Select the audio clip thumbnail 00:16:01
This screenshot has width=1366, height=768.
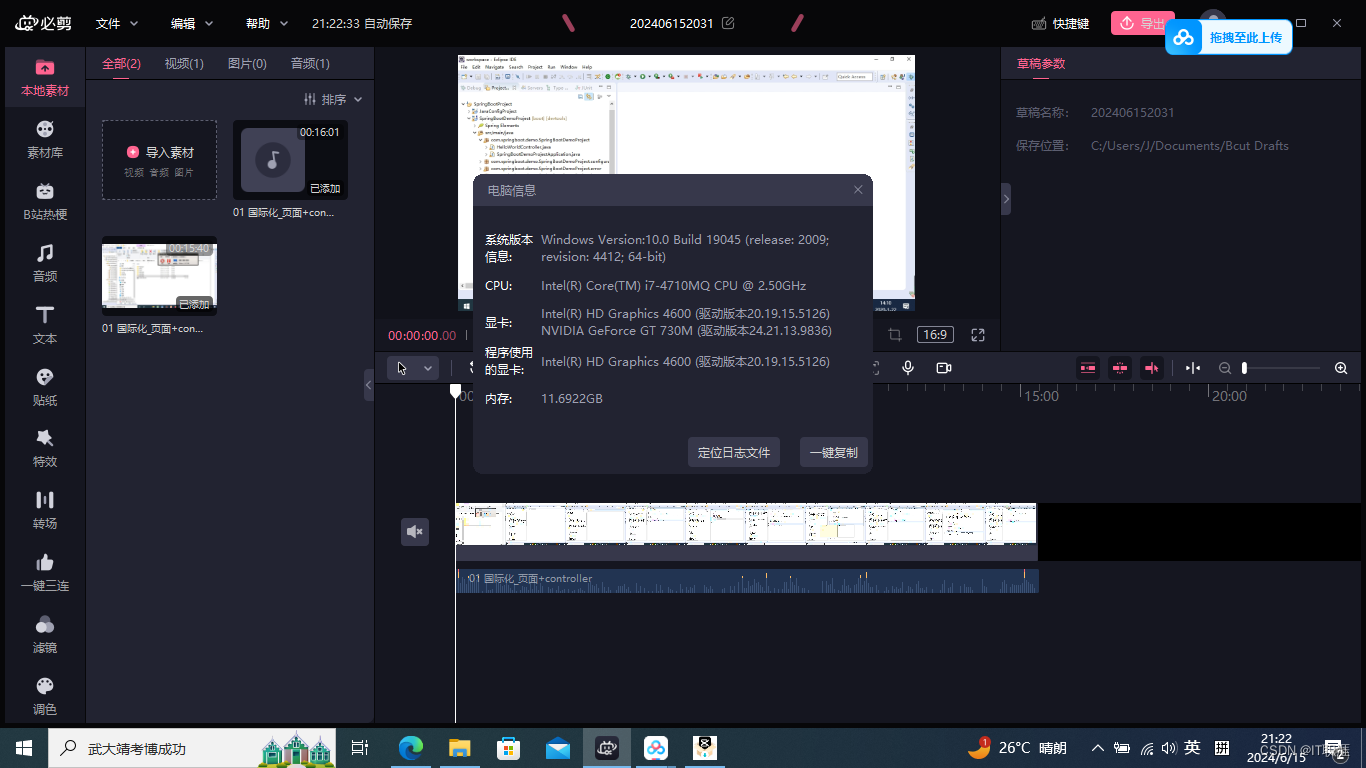coord(290,160)
